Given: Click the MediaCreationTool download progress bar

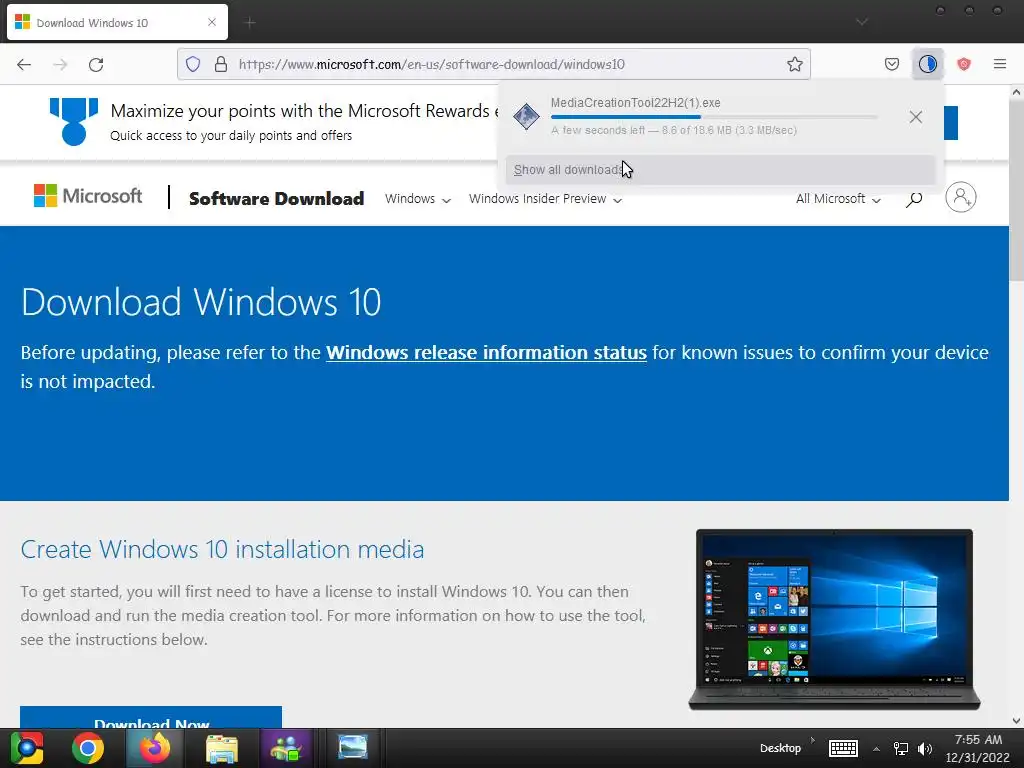Looking at the screenshot, I should 713,117.
